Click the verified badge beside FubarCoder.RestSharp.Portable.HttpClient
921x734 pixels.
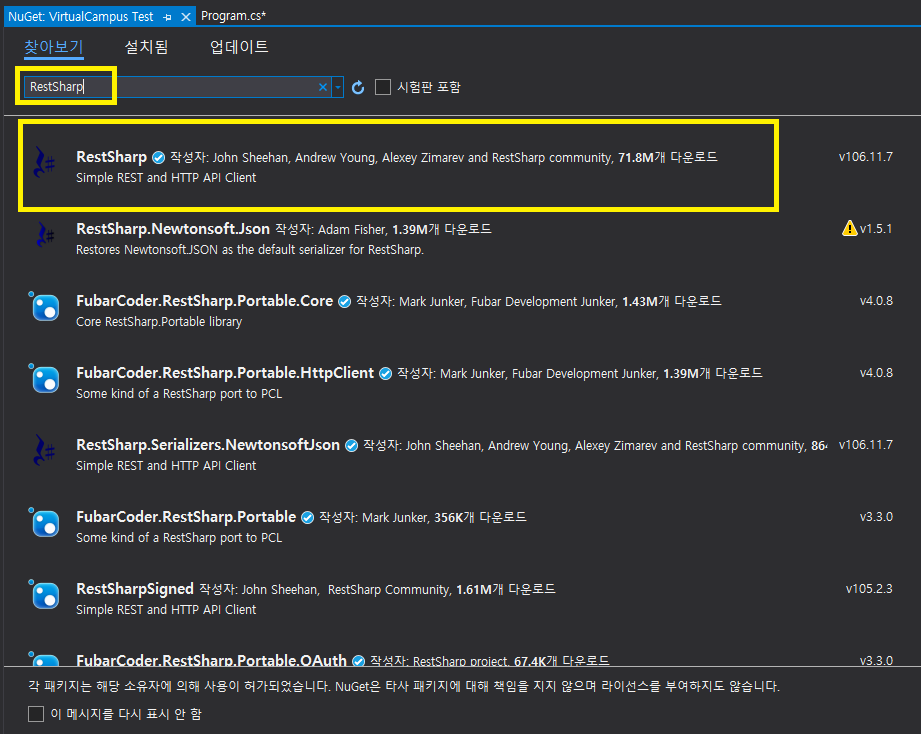385,373
